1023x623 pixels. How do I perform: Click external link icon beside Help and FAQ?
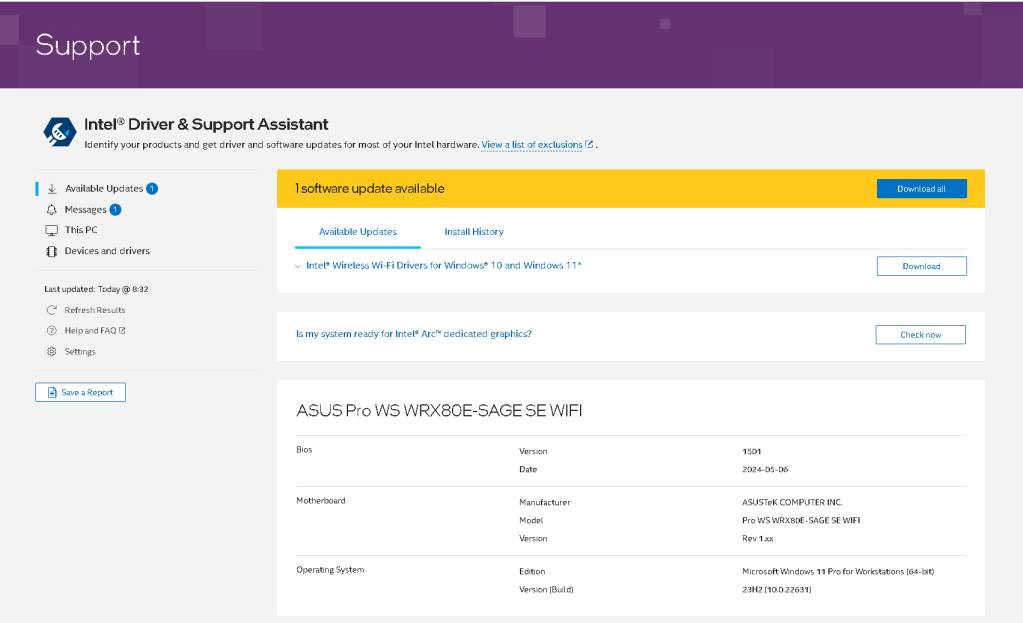tap(122, 330)
